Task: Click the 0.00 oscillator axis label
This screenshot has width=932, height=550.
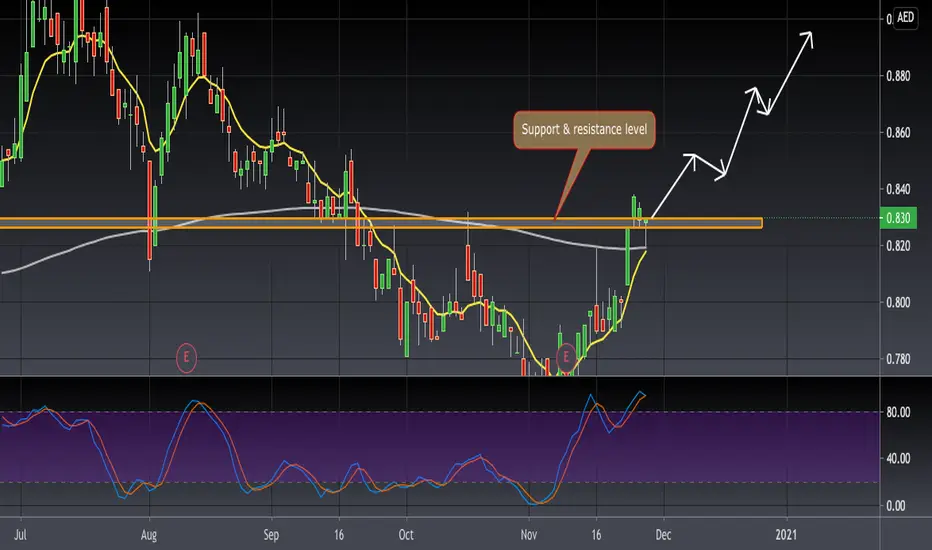Action: [x=898, y=506]
